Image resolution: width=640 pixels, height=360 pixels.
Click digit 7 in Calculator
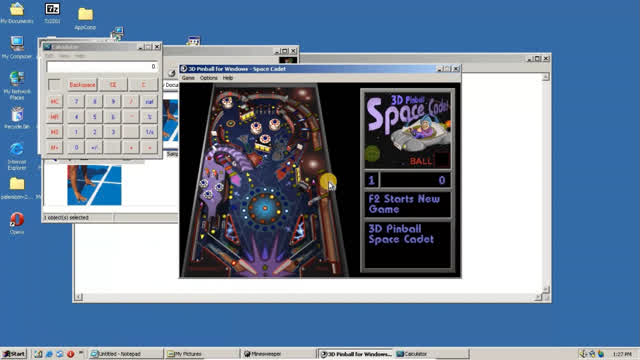[x=76, y=101]
